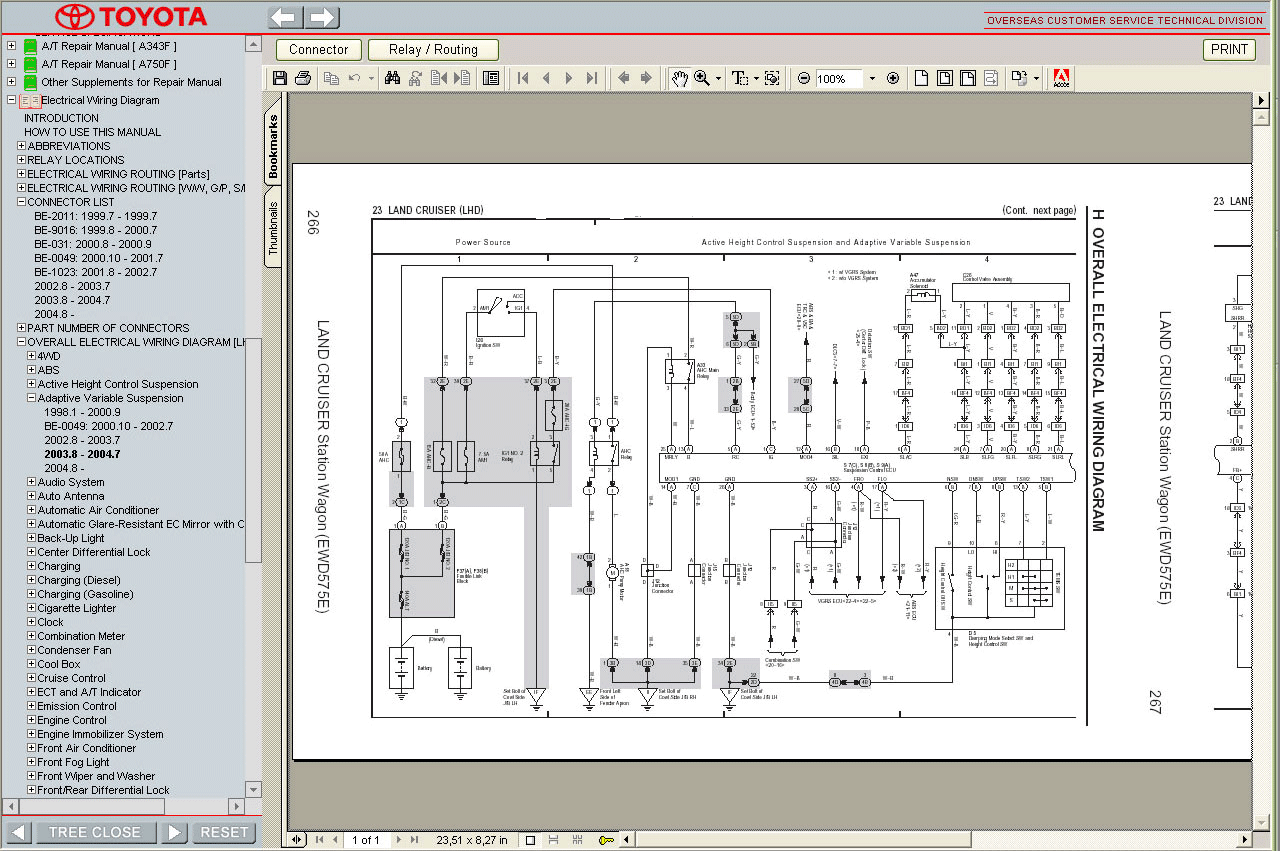Click the tree panel horizontal scrollbar
This screenshot has height=851, width=1280.
pyautogui.click(x=124, y=806)
